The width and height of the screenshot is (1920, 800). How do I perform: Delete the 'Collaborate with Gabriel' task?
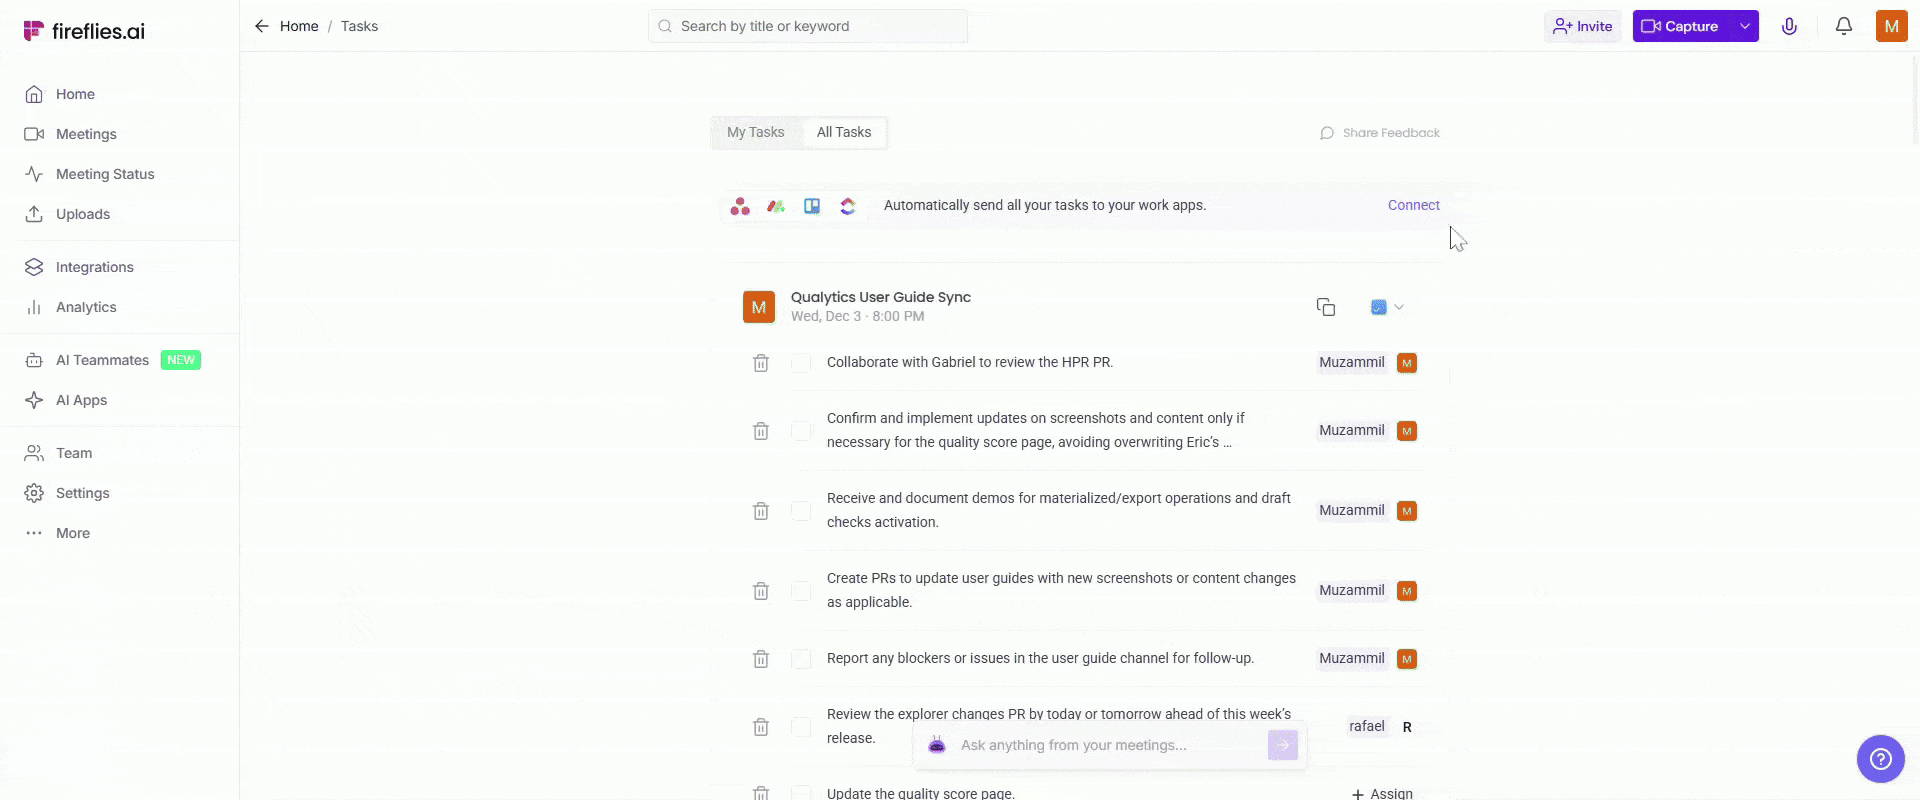click(761, 363)
